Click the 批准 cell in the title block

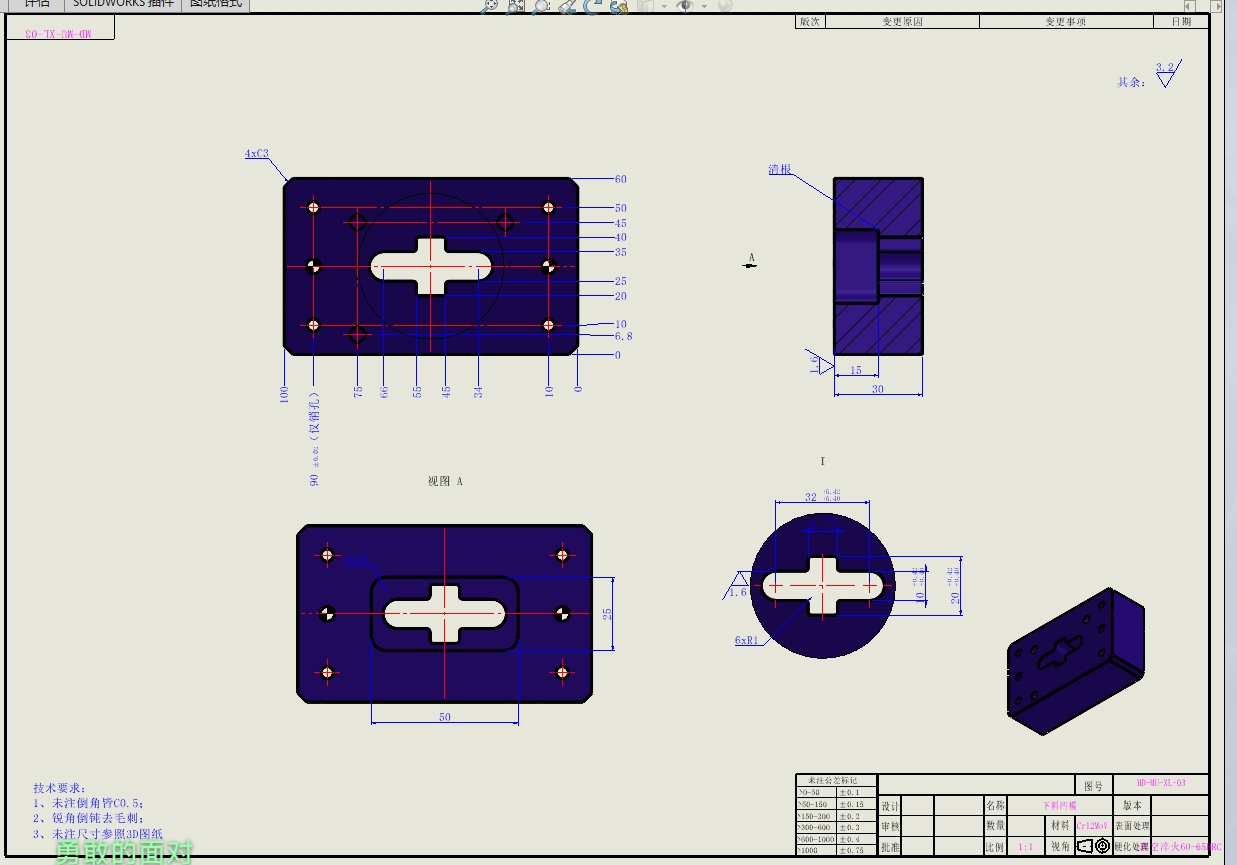[890, 847]
